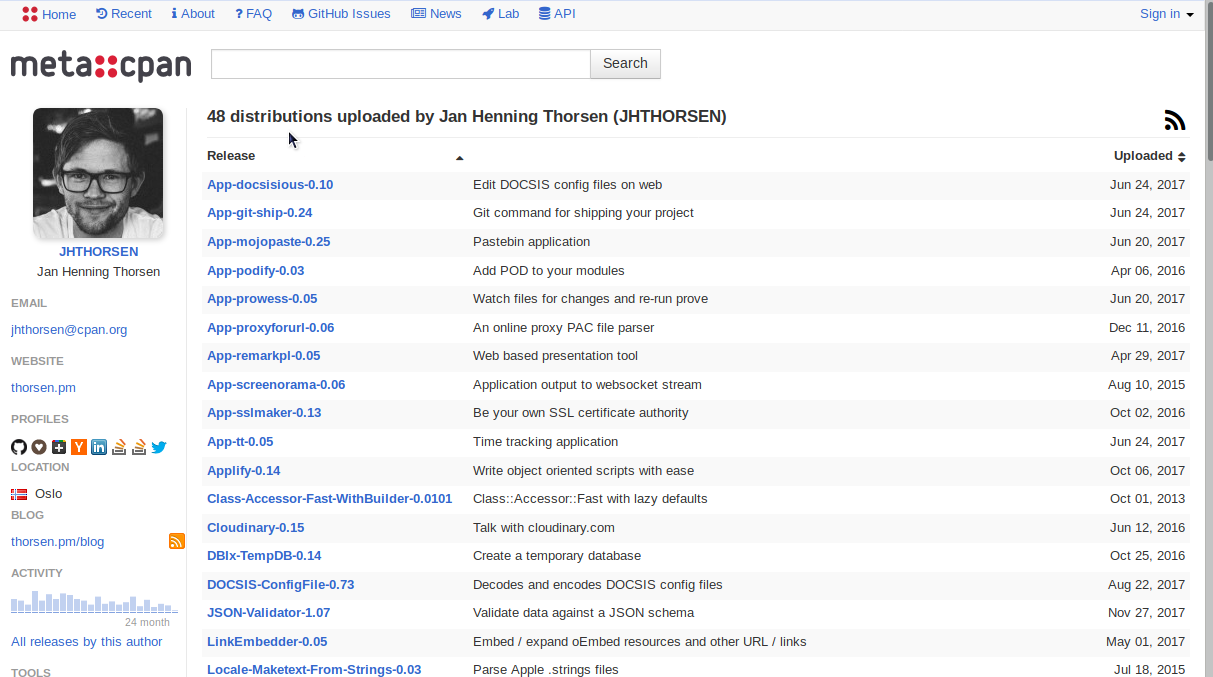Click the location text 'Oslo'
The height and width of the screenshot is (677, 1213).
click(x=48, y=494)
